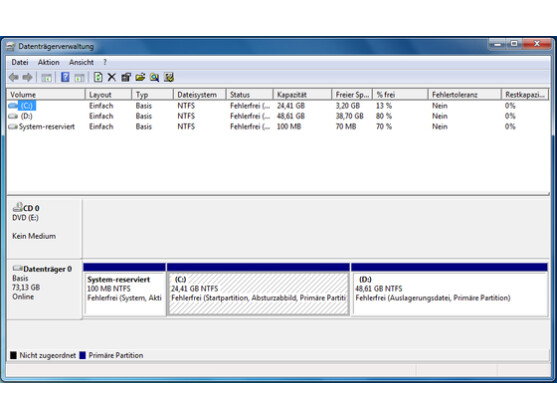This screenshot has width=557, height=418.
Task: Sort by the Fehlertoleranz column header
Action: tap(465, 95)
